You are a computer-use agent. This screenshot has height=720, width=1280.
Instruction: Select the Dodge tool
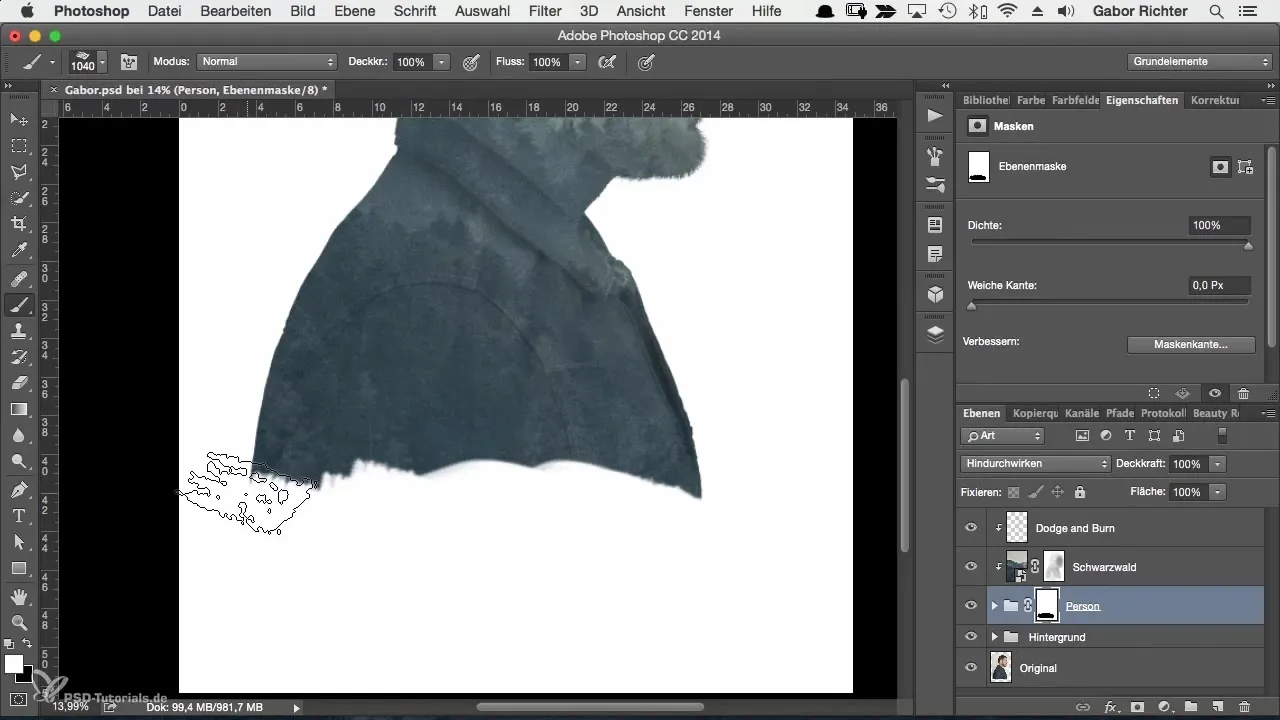coord(19,461)
